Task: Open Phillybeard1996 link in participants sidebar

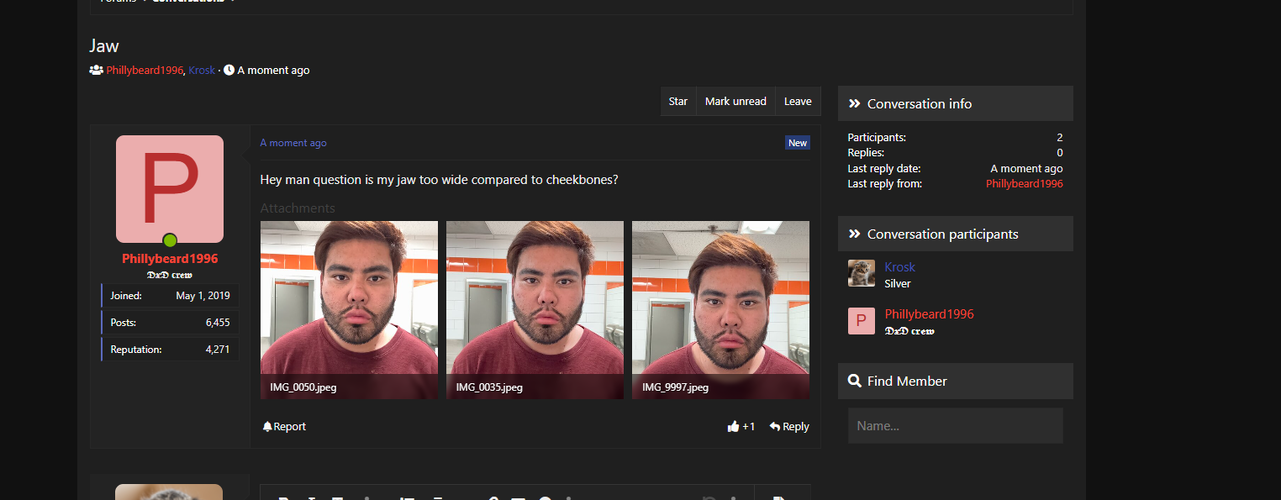Action: (929, 314)
